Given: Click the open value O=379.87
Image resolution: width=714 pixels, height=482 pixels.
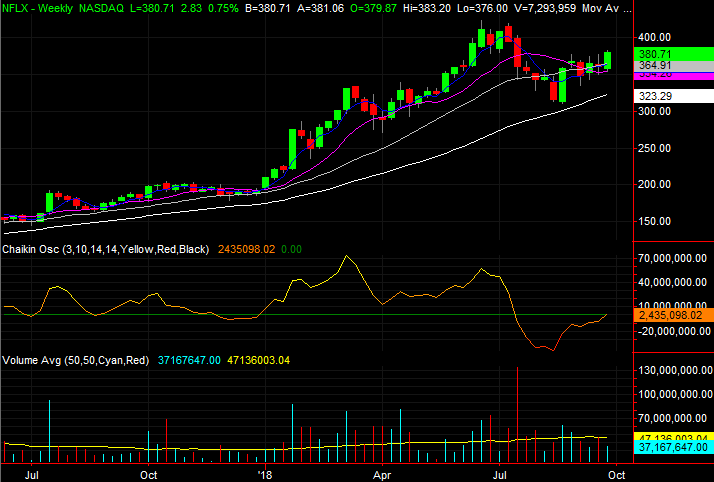Looking at the screenshot, I should tap(373, 8).
